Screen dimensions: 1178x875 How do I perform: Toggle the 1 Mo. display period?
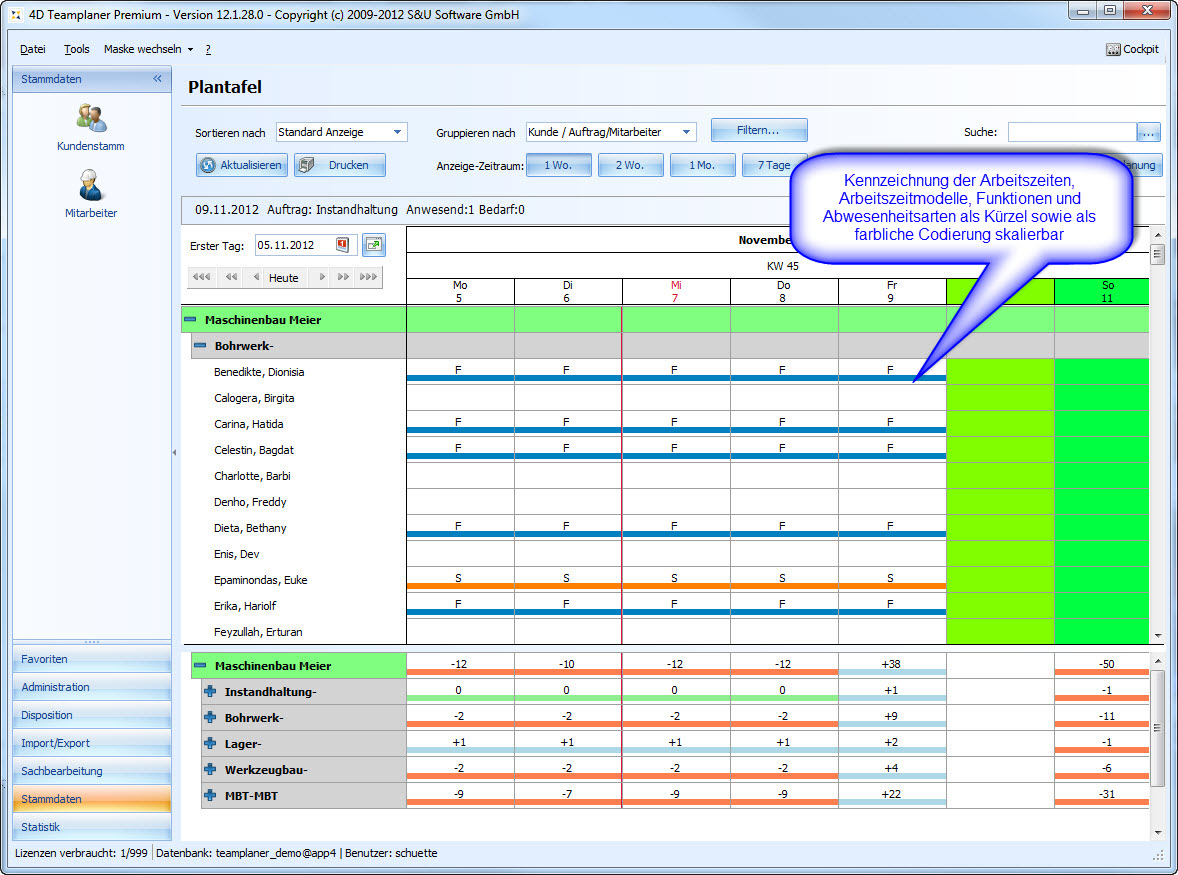[x=702, y=165]
